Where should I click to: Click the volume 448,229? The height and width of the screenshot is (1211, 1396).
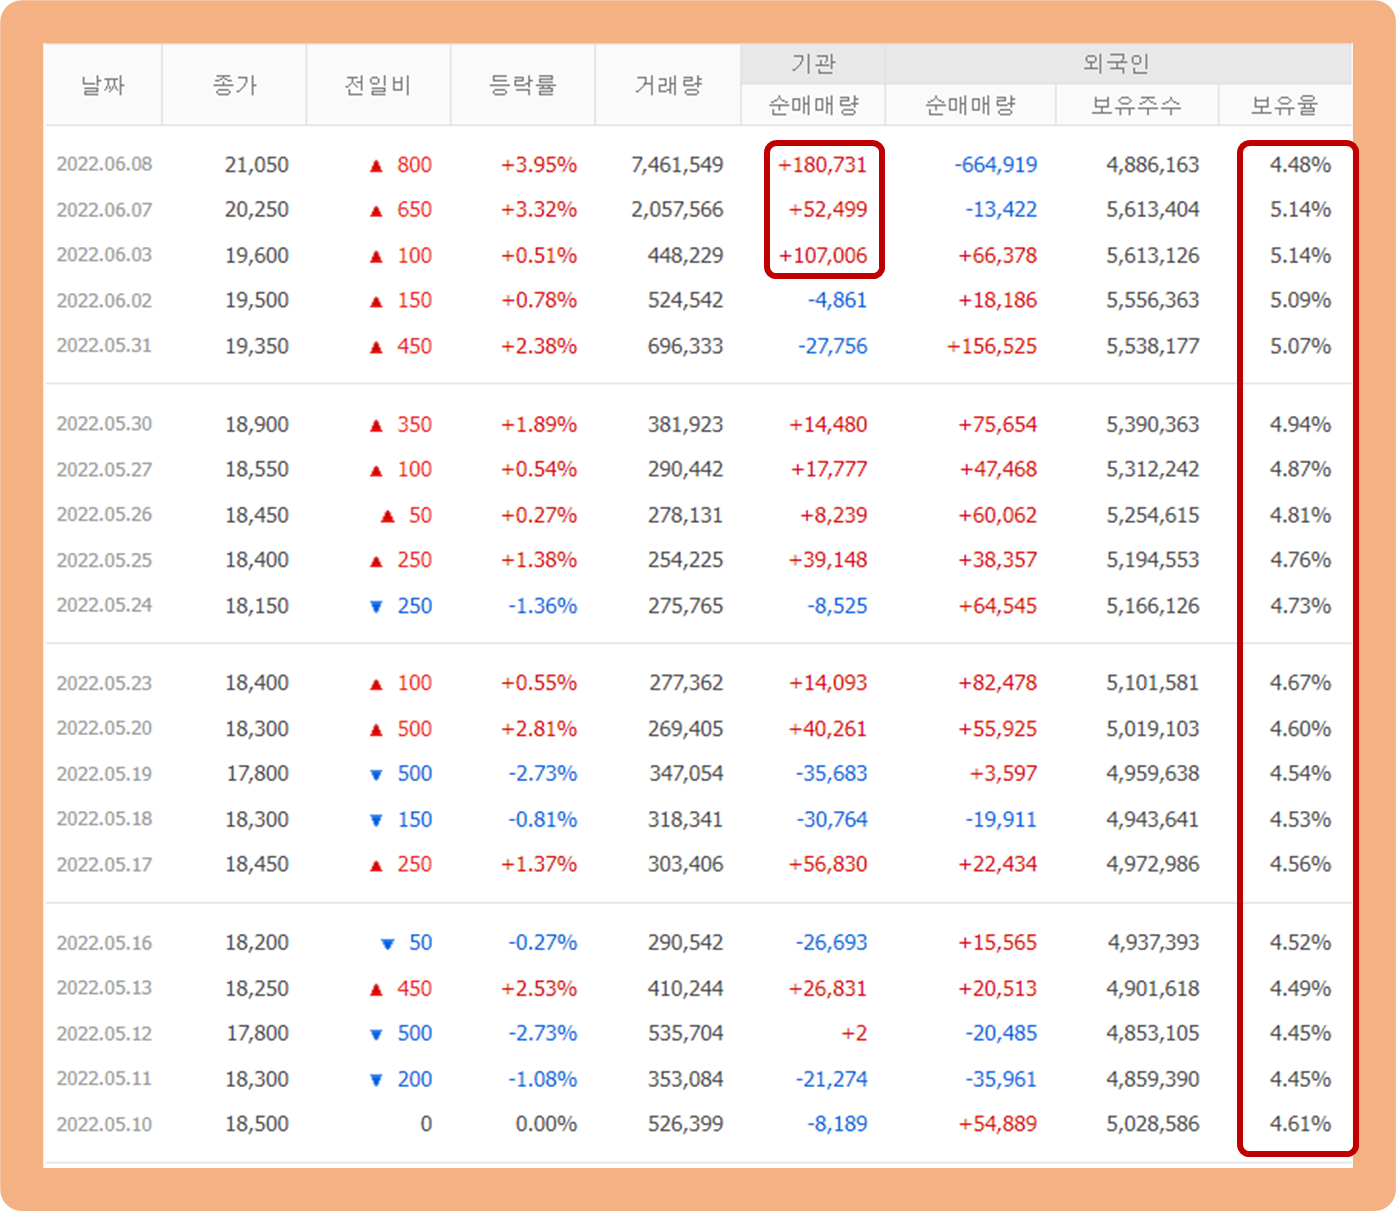685,255
